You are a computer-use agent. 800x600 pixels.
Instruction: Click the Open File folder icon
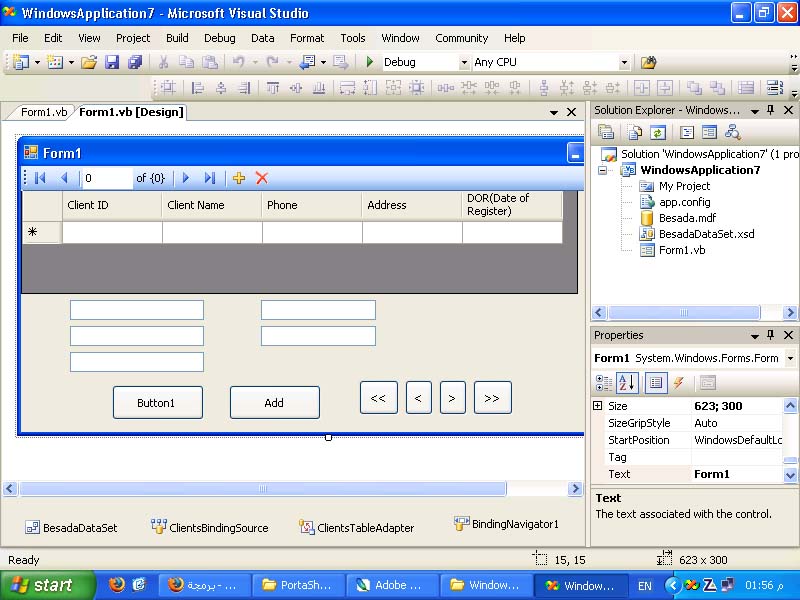(89, 62)
